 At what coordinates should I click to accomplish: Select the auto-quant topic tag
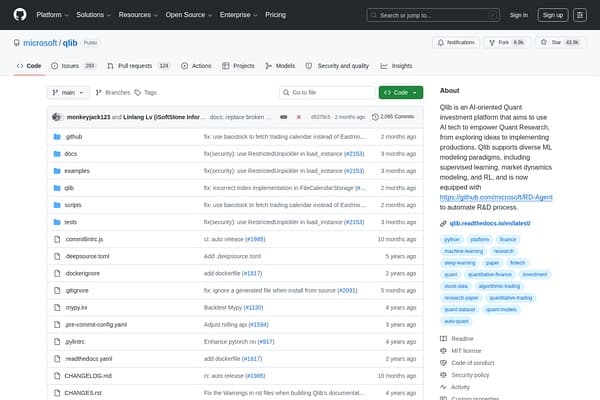(456, 322)
